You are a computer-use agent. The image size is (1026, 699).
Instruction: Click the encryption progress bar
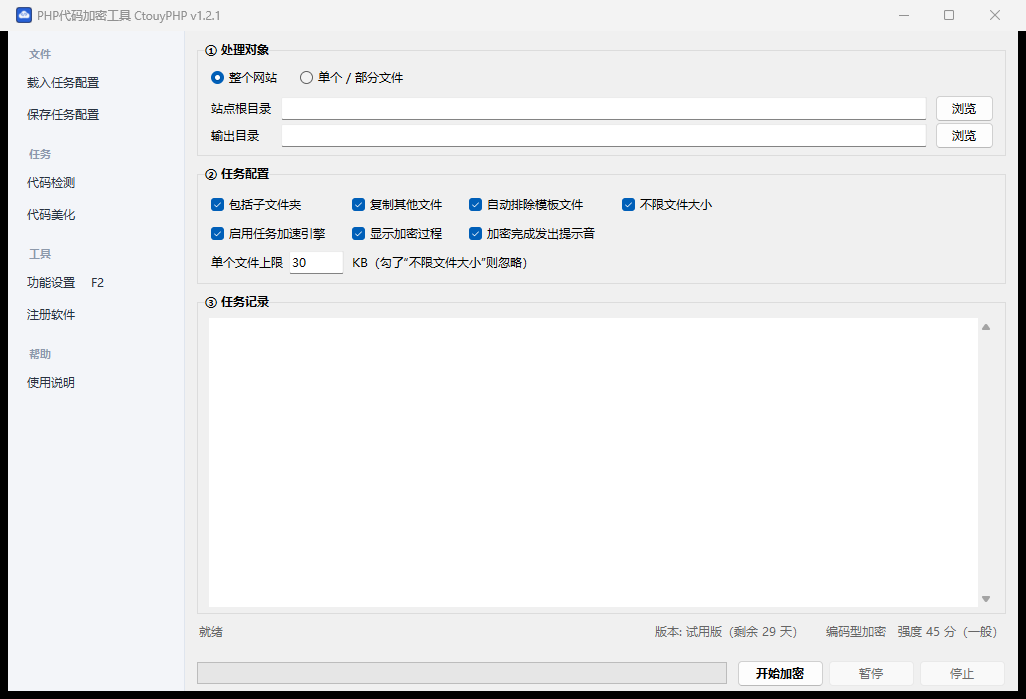(462, 673)
